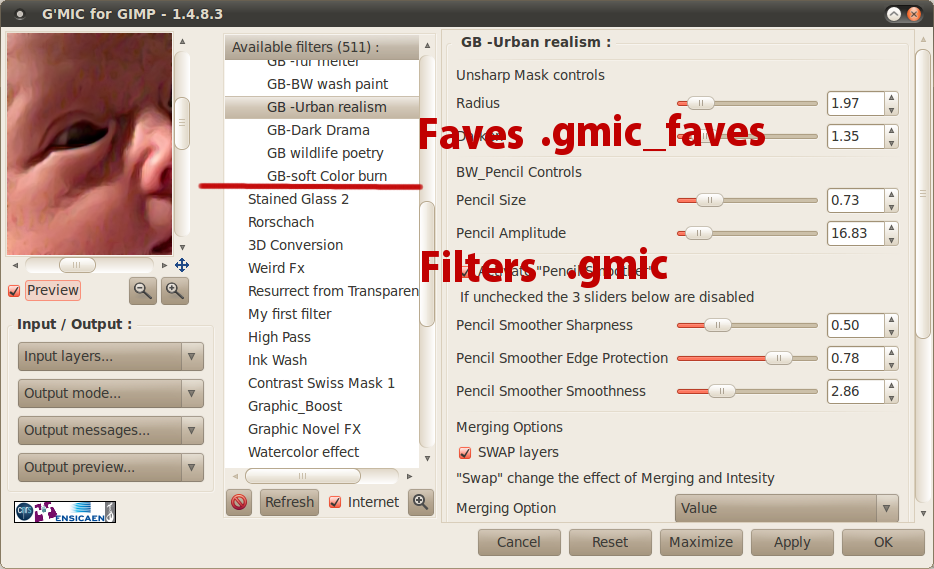
Task: Zoom in the preview image
Action: coord(175,291)
